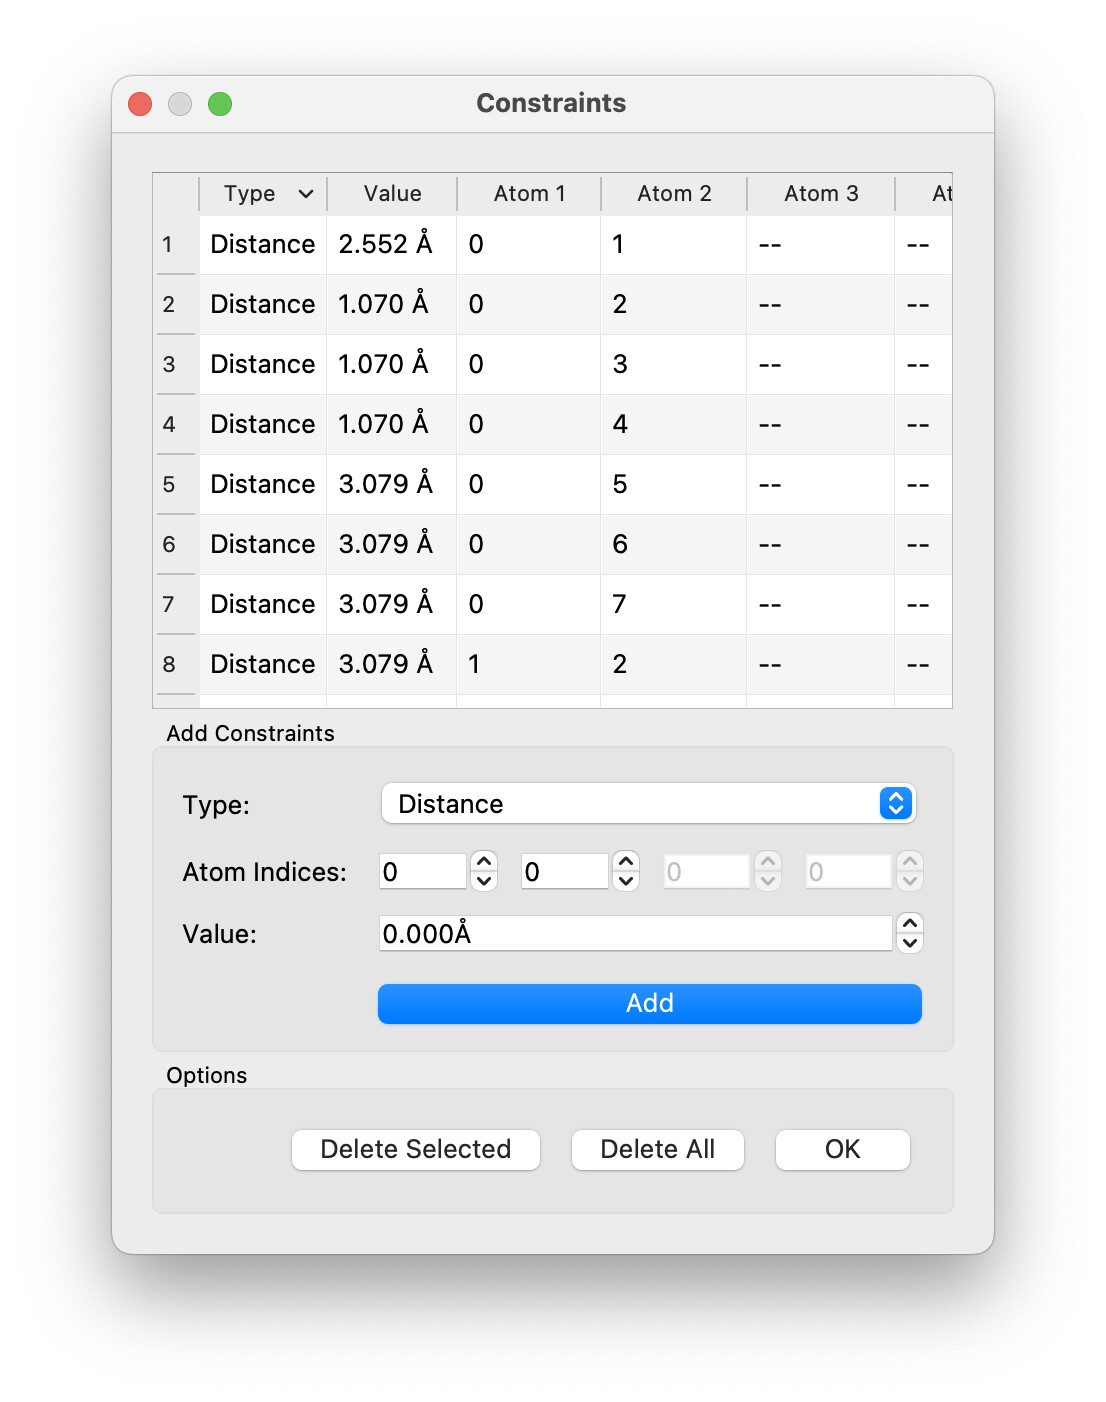The image size is (1106, 1402).
Task: Click Delete All button
Action: click(658, 1149)
